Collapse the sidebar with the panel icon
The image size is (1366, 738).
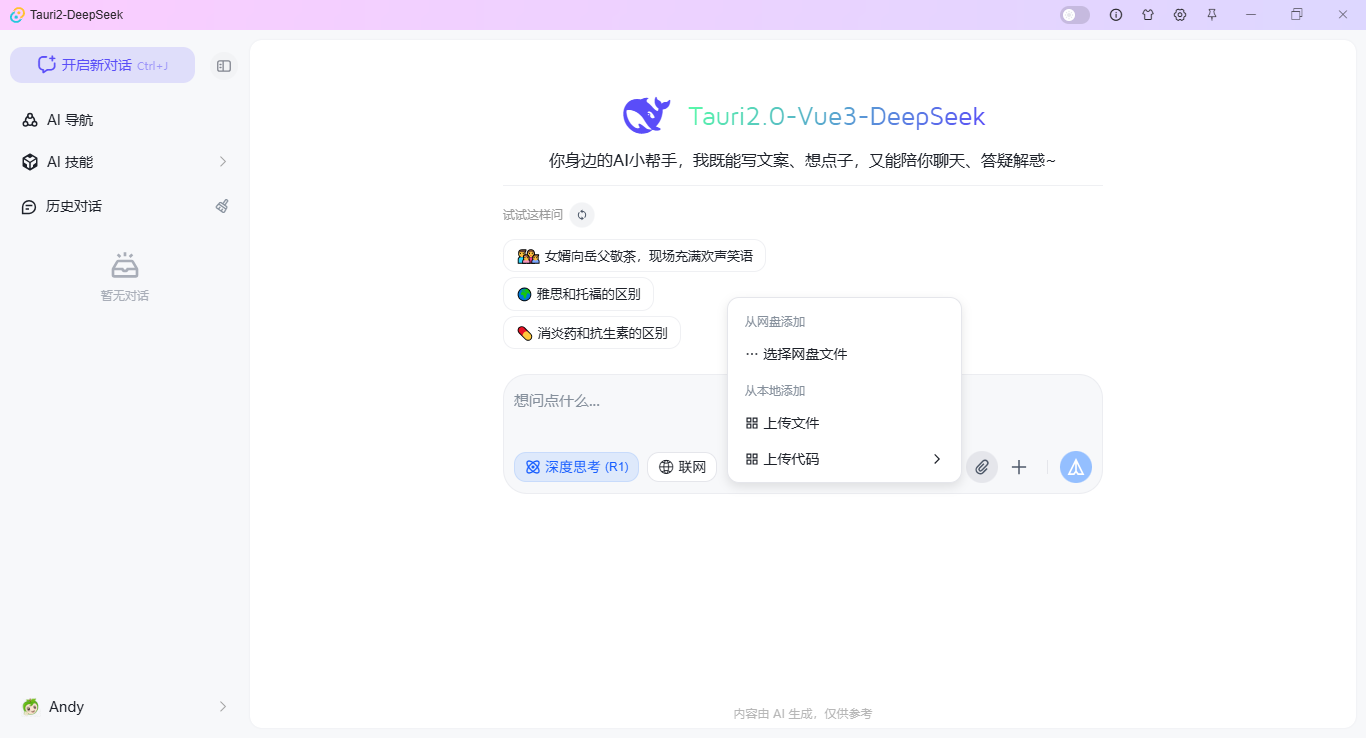coord(224,66)
